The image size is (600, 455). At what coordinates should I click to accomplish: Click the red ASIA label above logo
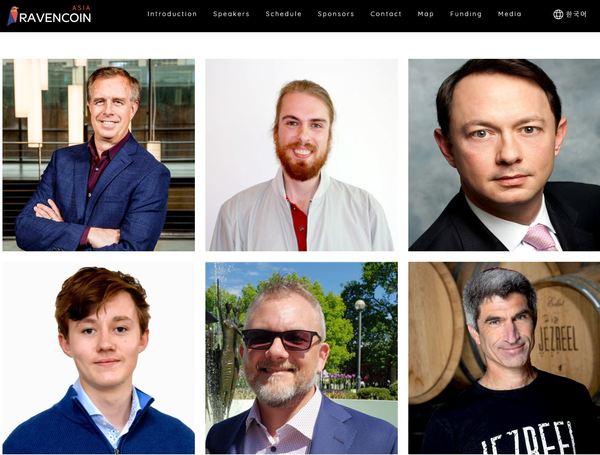pos(81,7)
